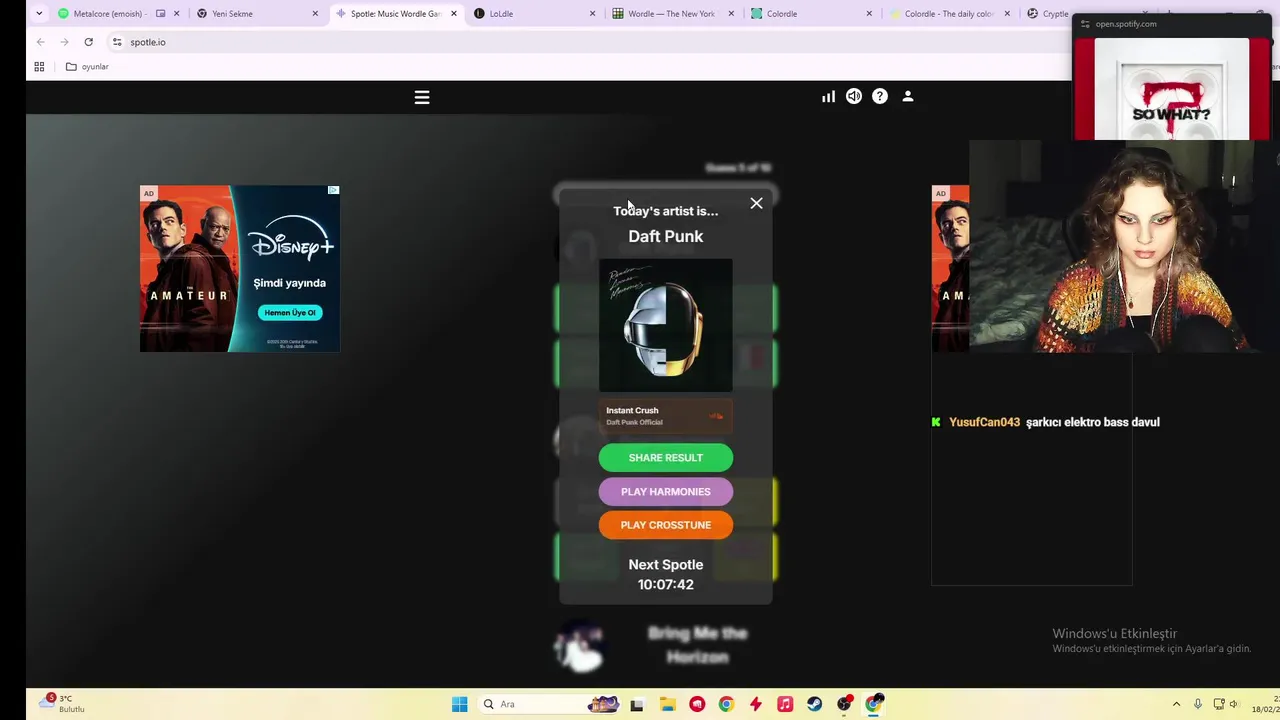The height and width of the screenshot is (720, 1280).
Task: Close the Today's artist popup
Action: [x=756, y=203]
